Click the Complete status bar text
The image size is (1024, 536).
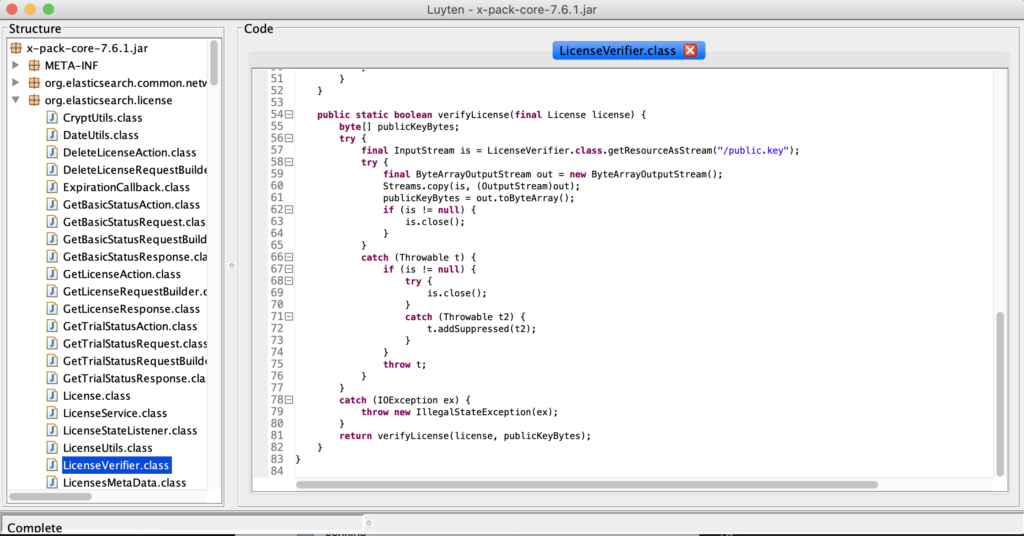pos(35,528)
